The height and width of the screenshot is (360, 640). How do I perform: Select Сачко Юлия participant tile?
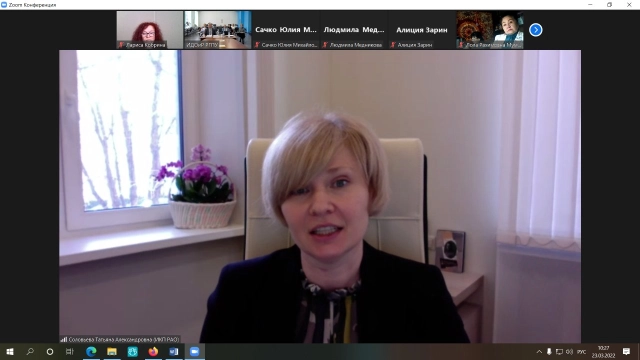click(x=286, y=30)
